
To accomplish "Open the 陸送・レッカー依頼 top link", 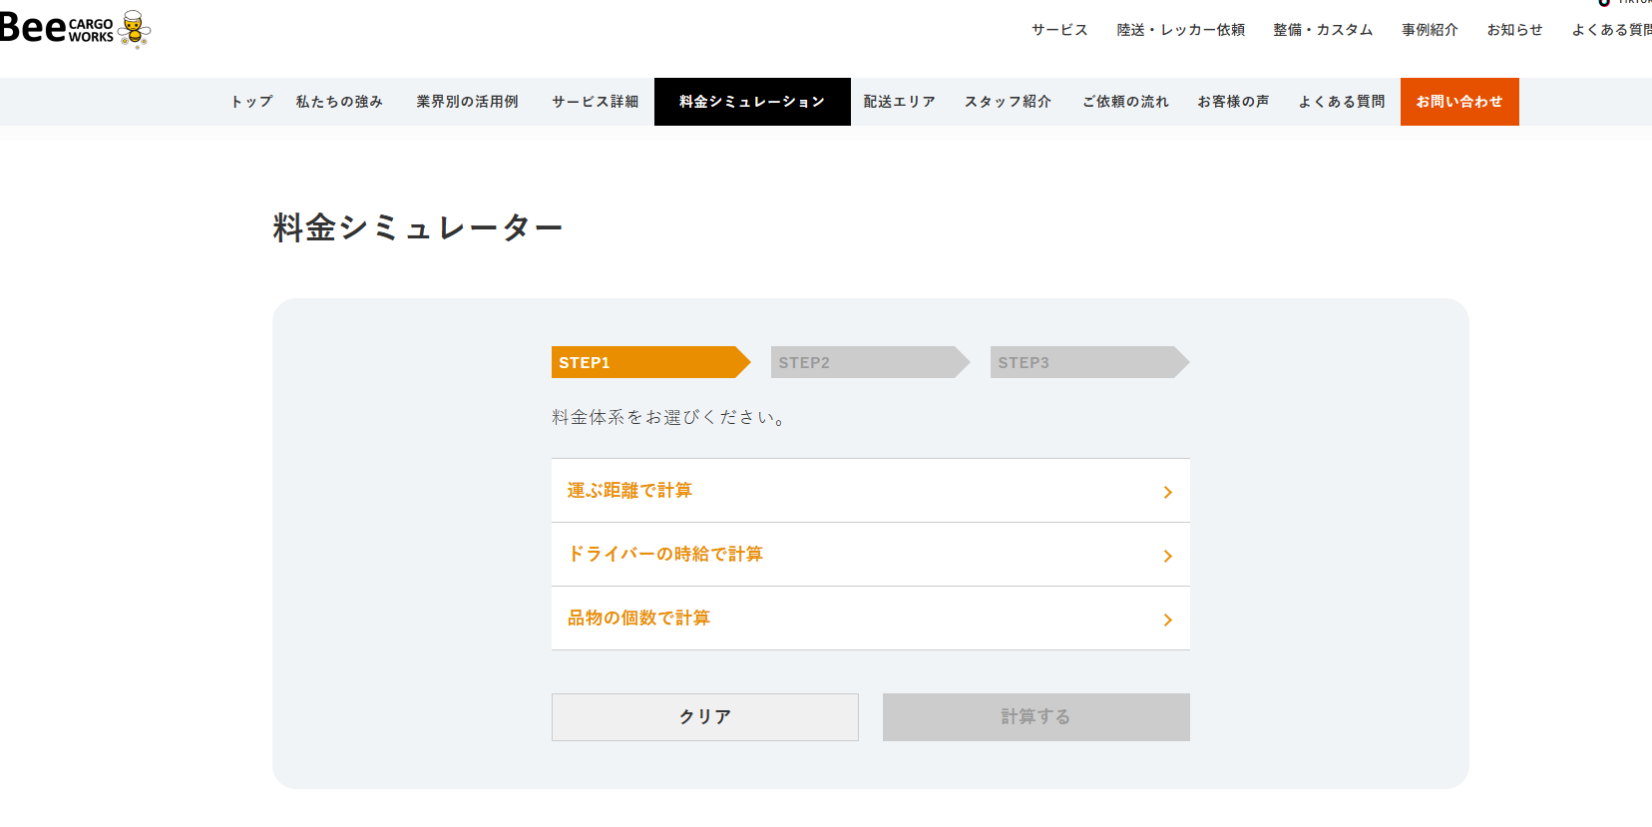I will coord(1180,30).
